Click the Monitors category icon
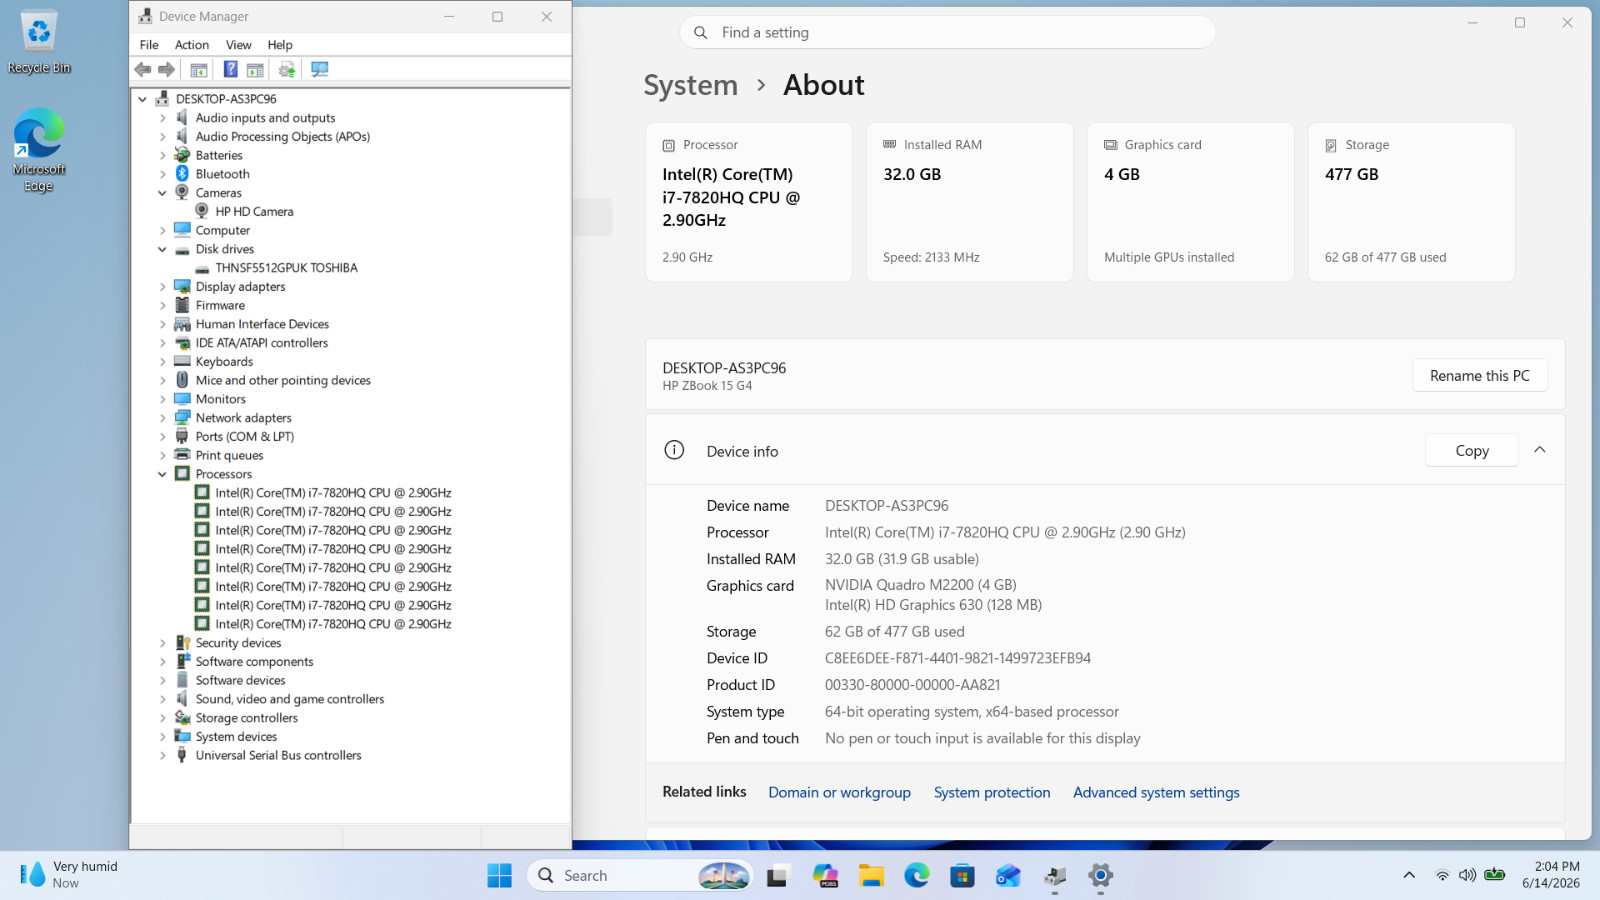The height and width of the screenshot is (900, 1600). tap(182, 399)
